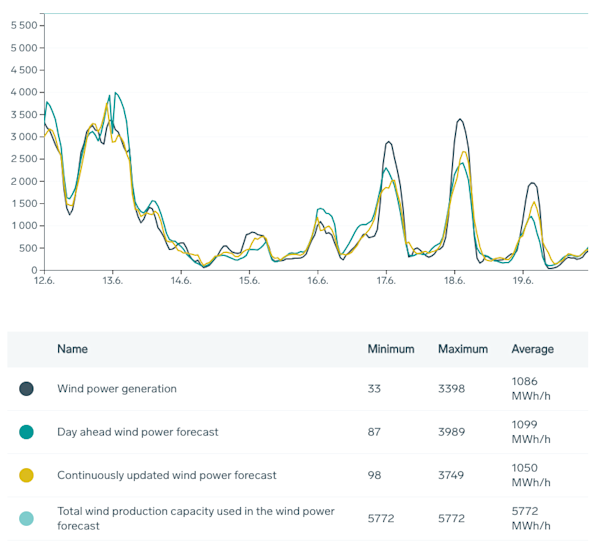Click the 15.6. x-axis date label

(x=249, y=281)
